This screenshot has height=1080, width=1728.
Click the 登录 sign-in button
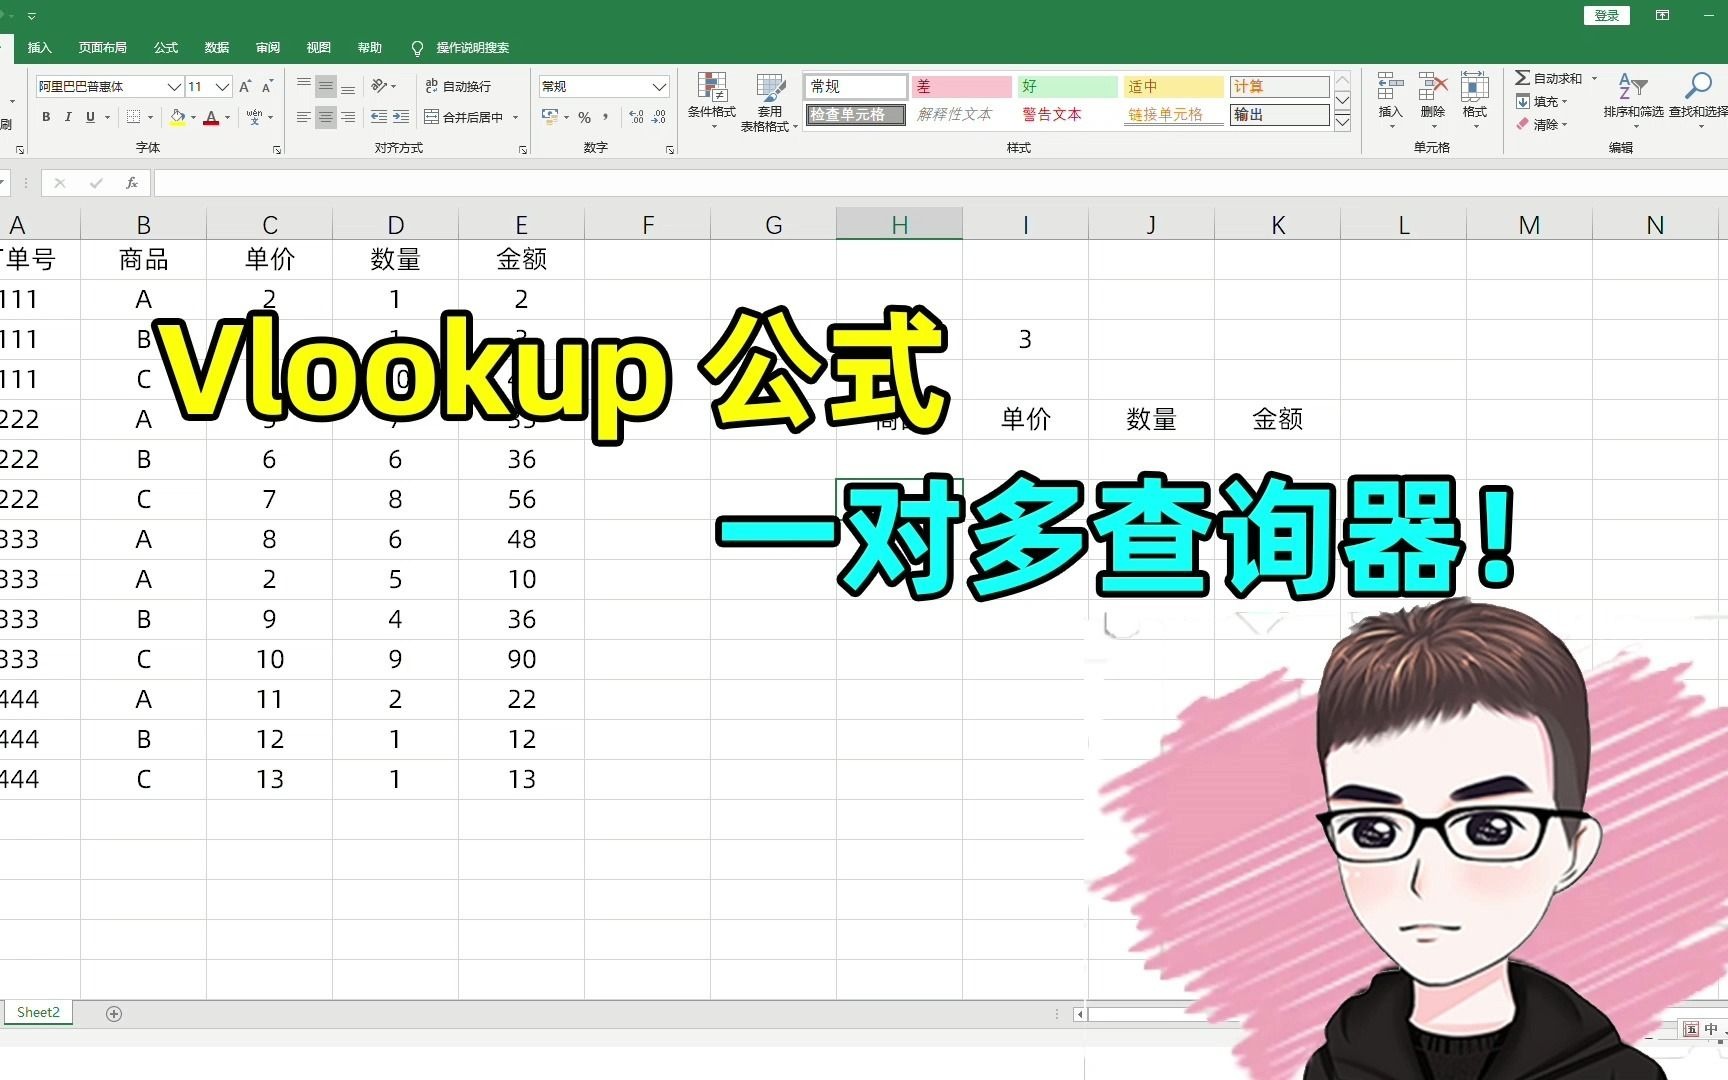click(x=1605, y=15)
